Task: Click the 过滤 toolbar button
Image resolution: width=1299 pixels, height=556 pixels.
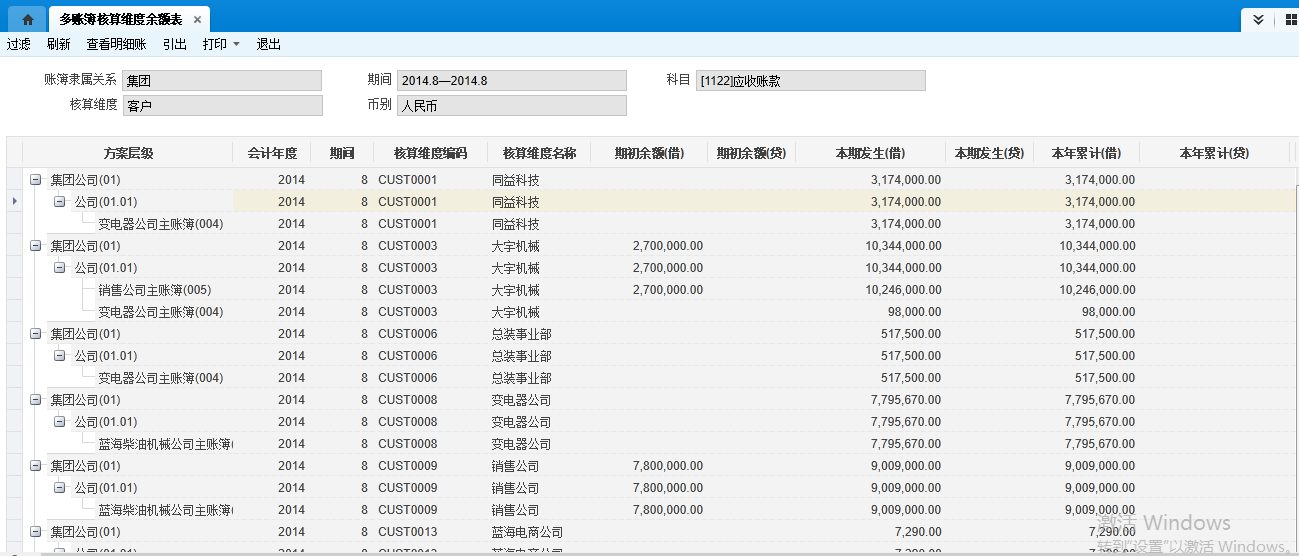Action: point(19,44)
